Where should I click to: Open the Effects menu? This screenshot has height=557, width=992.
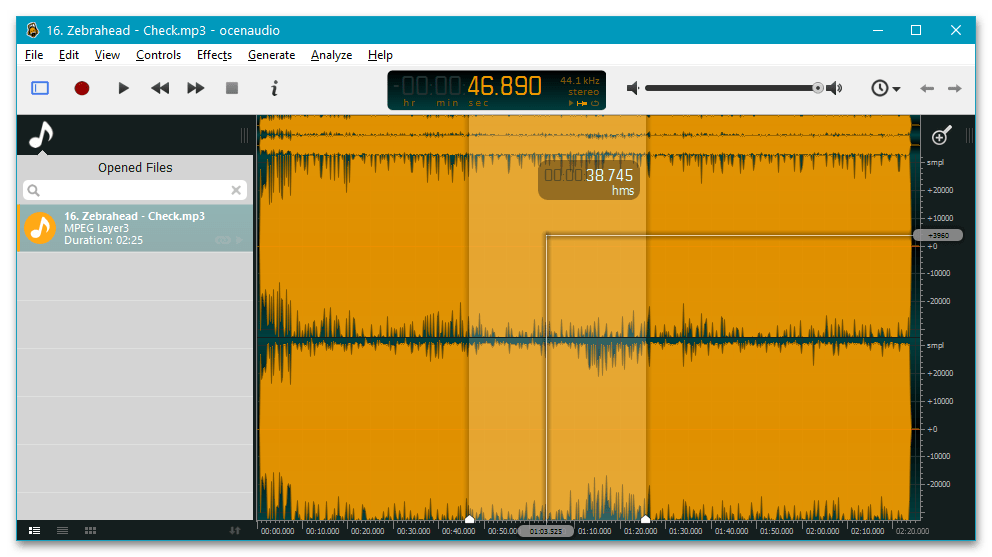pos(214,55)
